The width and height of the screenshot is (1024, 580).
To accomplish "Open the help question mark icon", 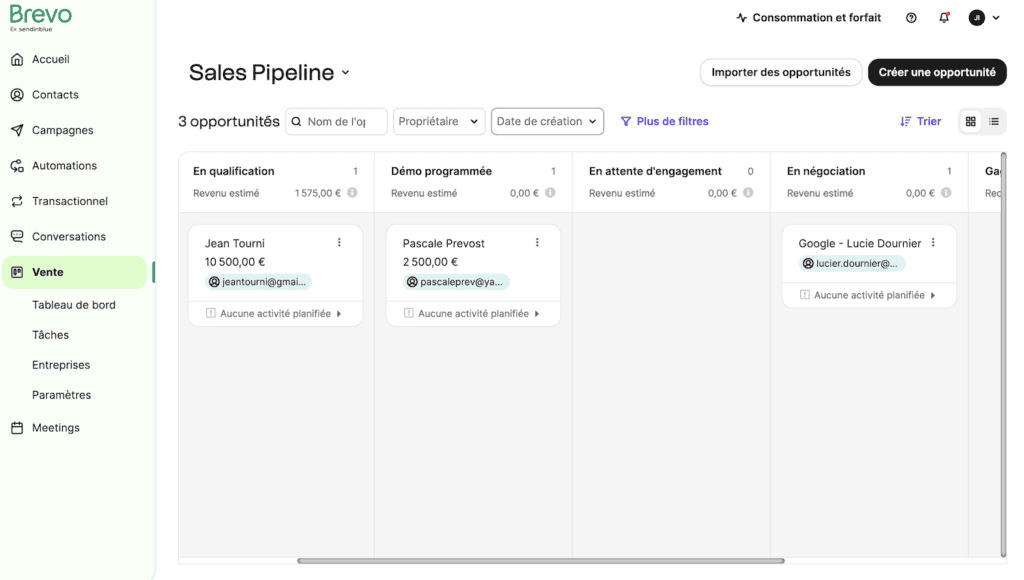I will pyautogui.click(x=911, y=18).
